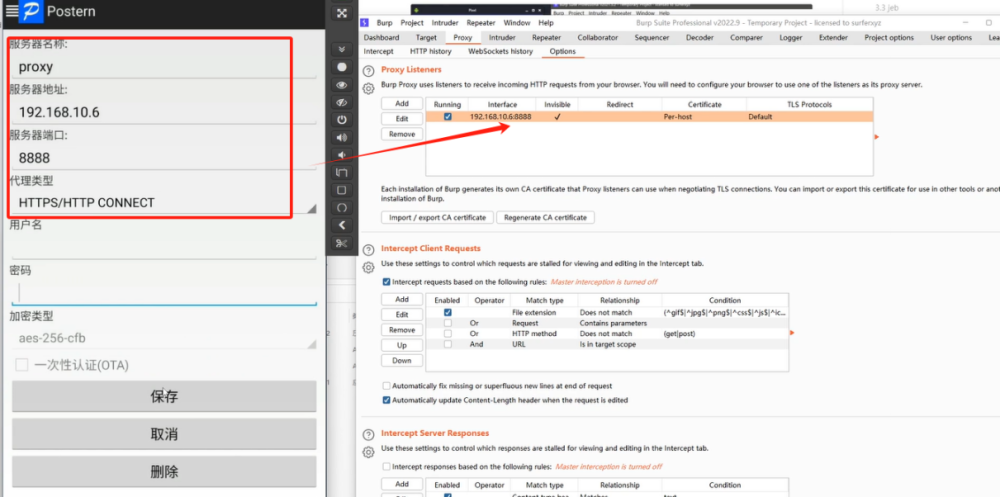Screen dimensions: 1000x497
Task: Click emulator volume up icon
Action: tap(342, 137)
